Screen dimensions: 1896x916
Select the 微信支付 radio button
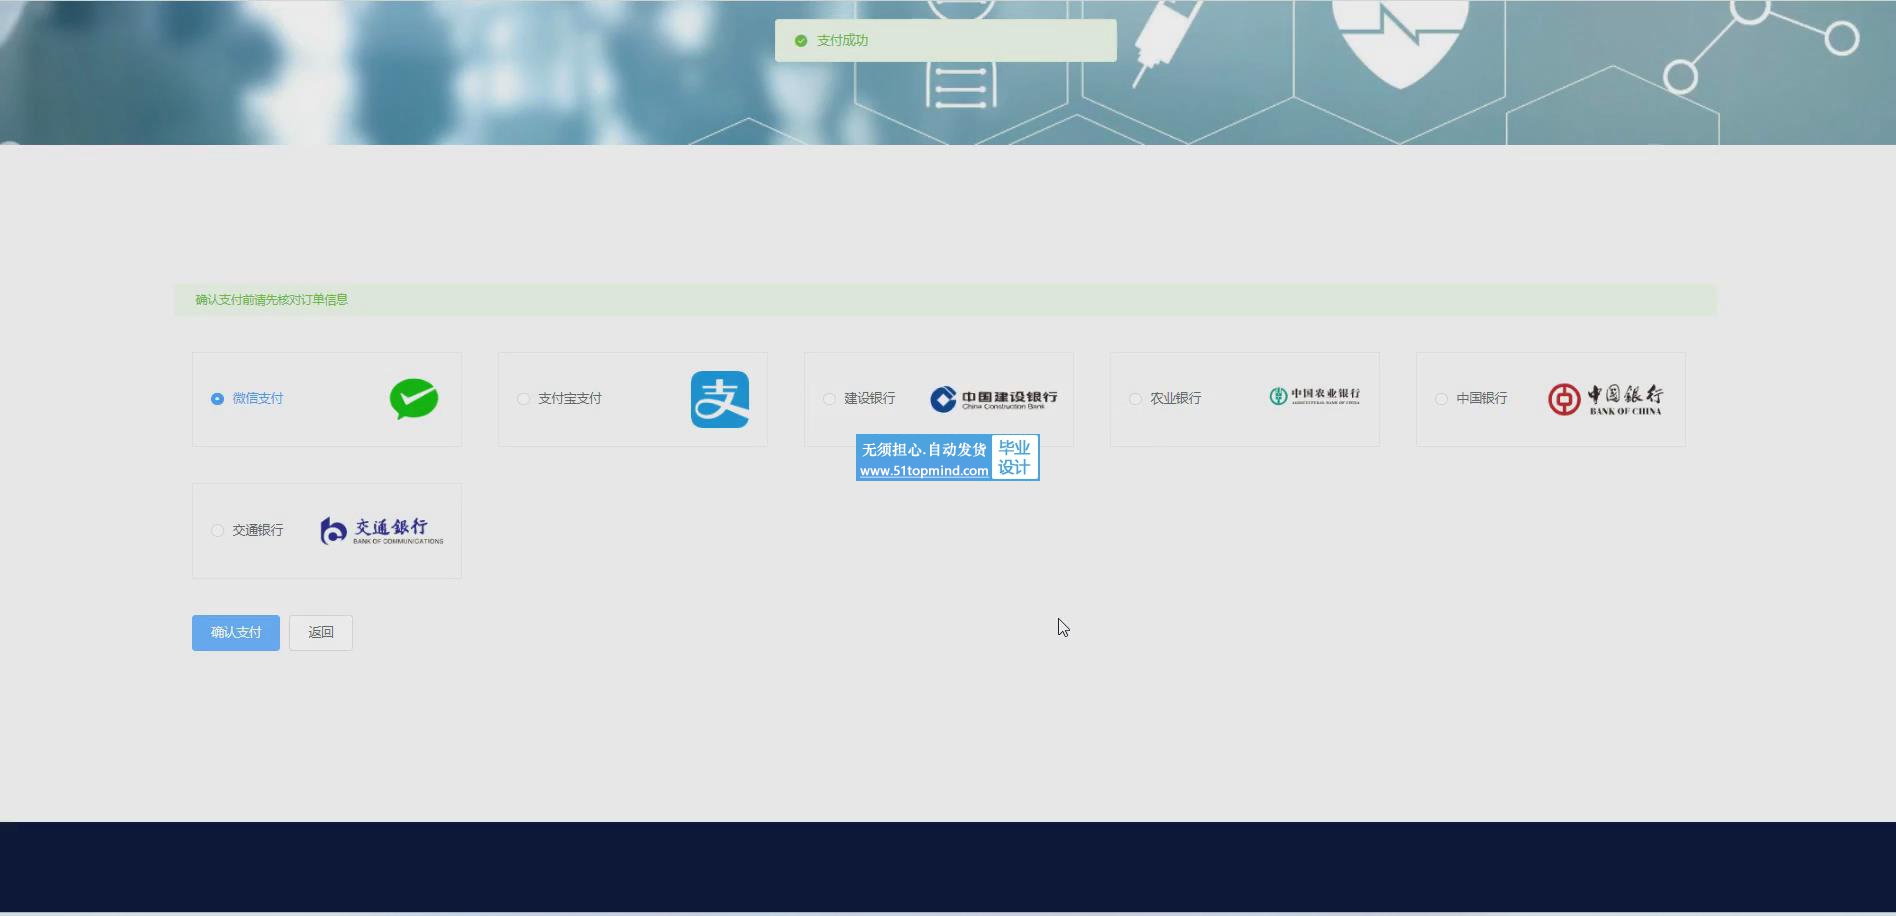tap(217, 399)
